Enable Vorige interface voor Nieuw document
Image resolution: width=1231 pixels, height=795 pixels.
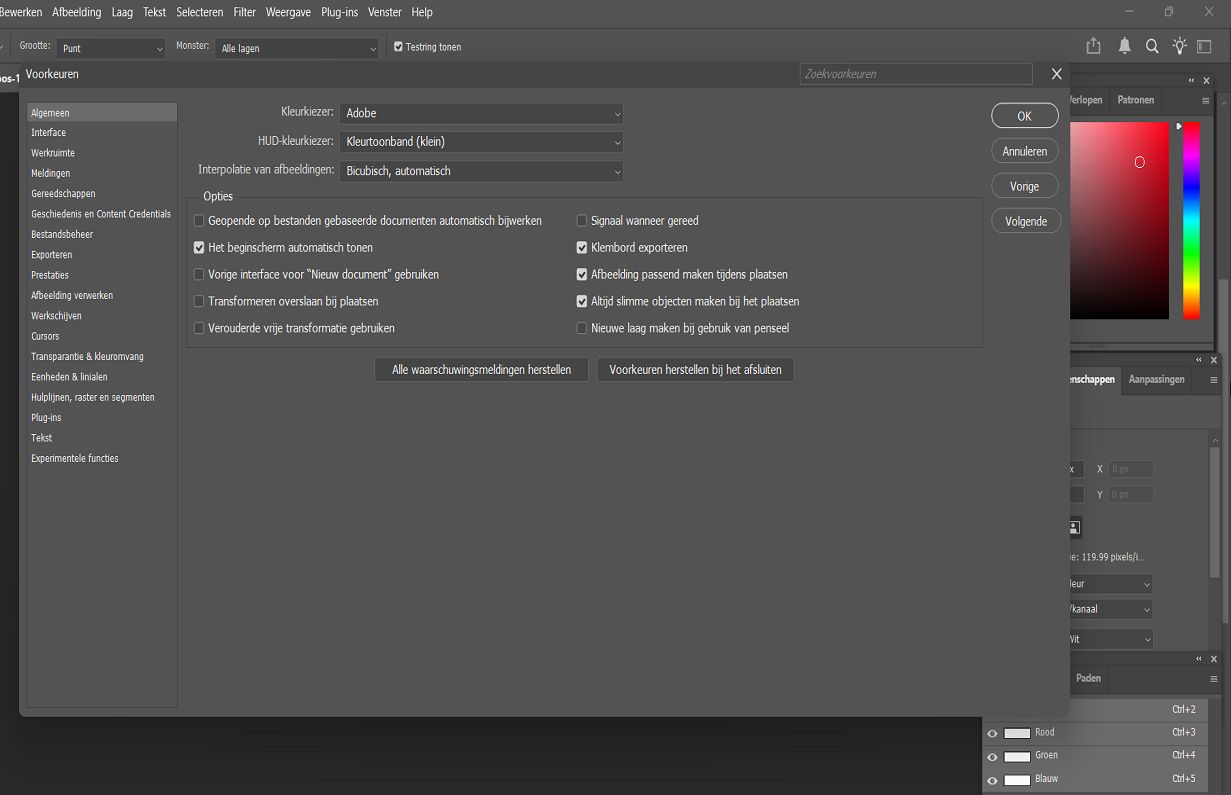(x=199, y=275)
